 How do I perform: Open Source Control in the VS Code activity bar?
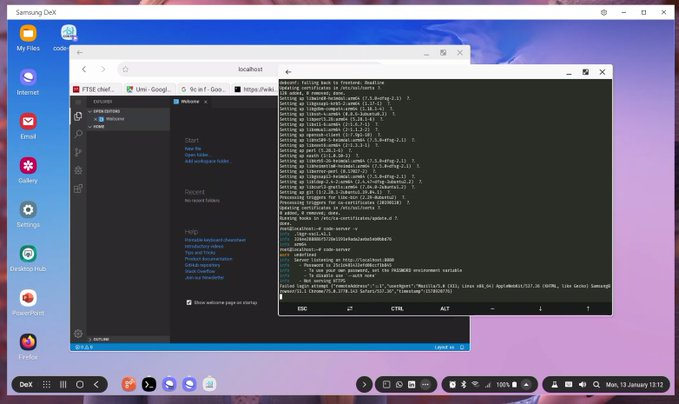[x=78, y=152]
